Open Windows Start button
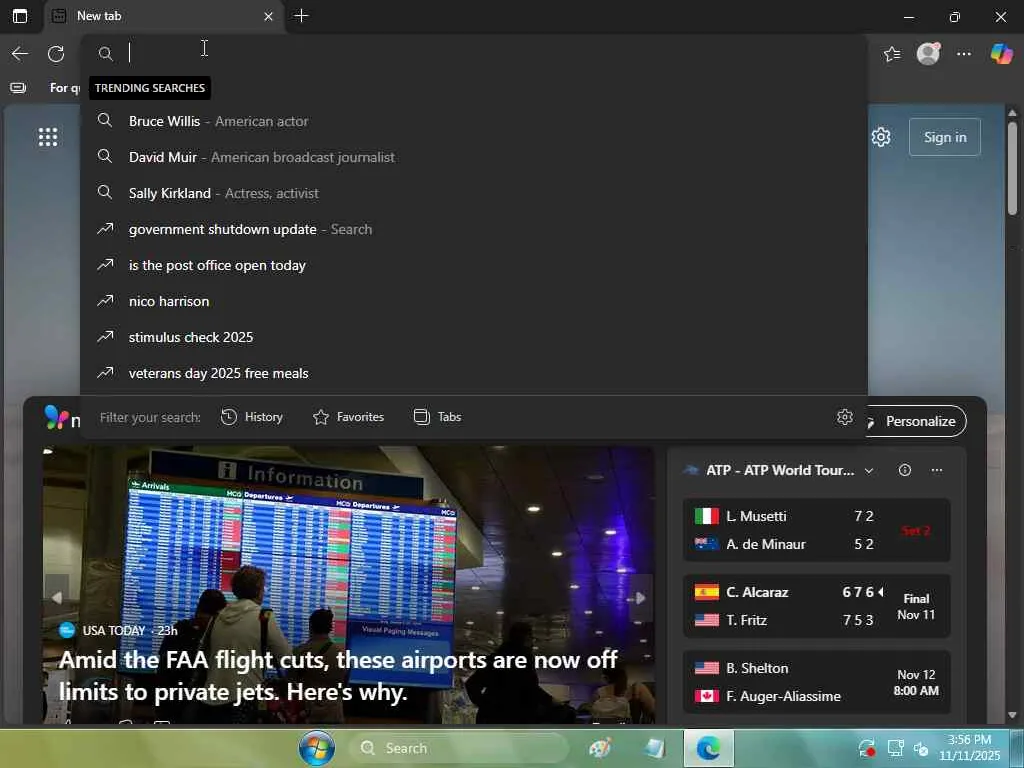Viewport: 1024px width, 768px height. [317, 748]
